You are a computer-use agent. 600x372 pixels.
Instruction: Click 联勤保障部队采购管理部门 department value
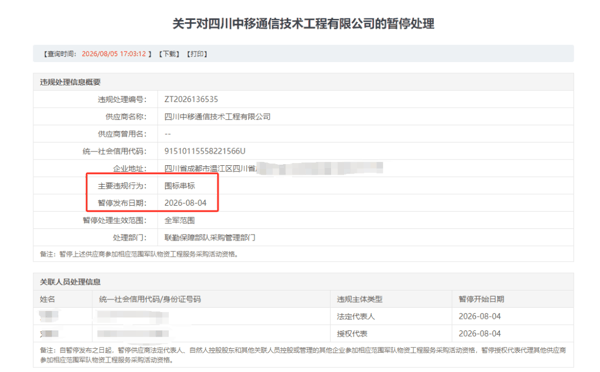(x=210, y=238)
